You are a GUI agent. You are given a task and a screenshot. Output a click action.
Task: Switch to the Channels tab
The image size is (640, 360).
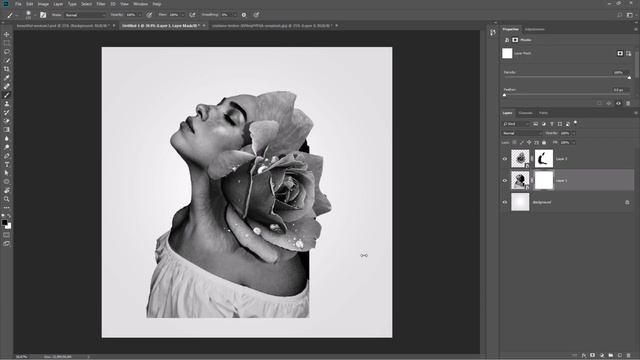tap(525, 113)
